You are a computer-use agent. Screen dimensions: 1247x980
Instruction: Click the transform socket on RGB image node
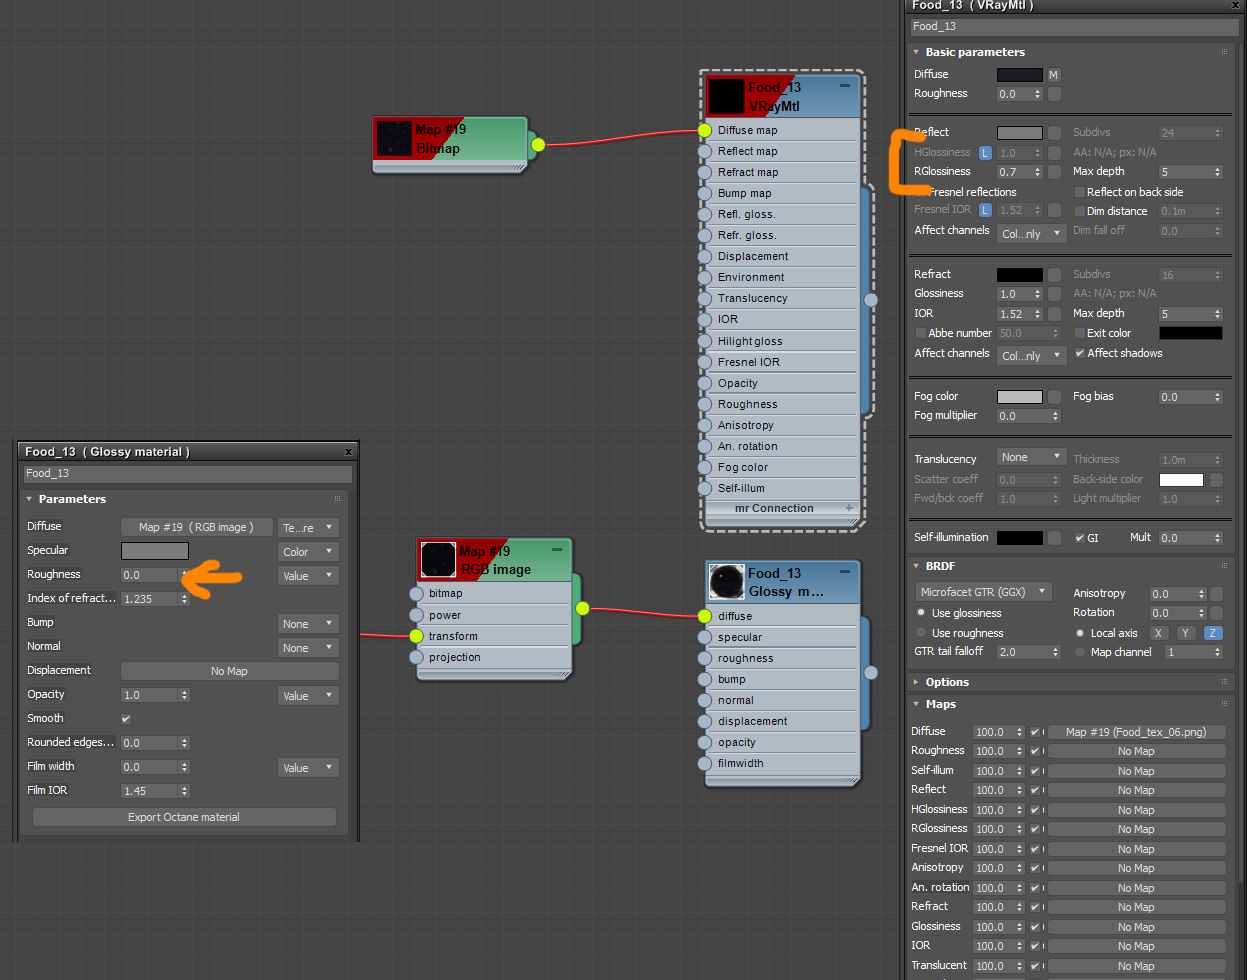[x=416, y=636]
